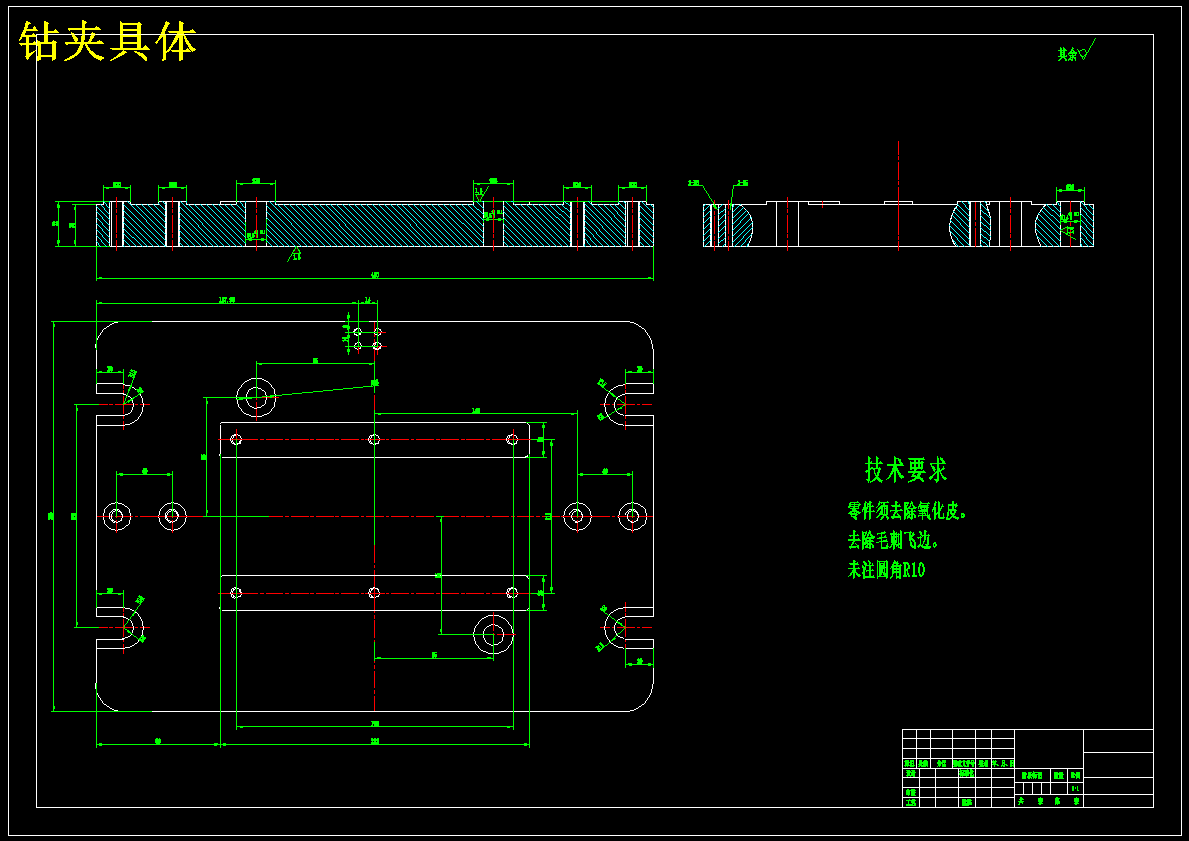
Task: Select the 其余 surface roughness note
Action: click(x=1076, y=52)
